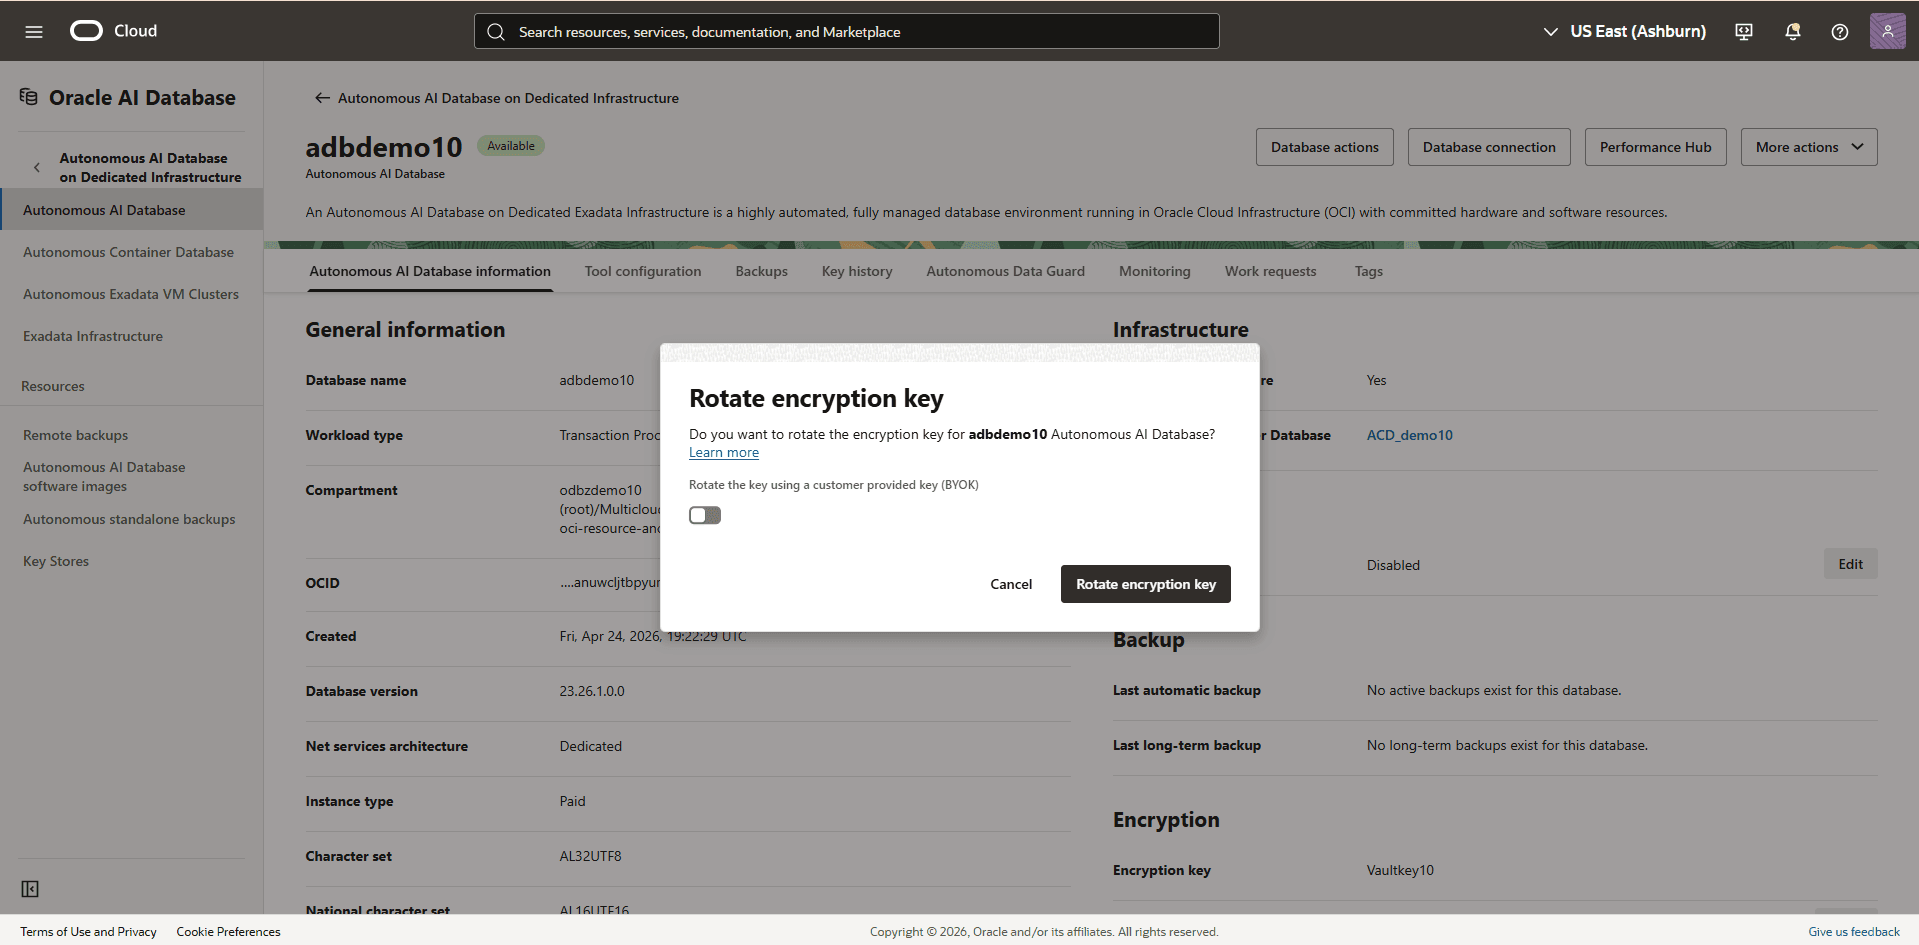Open Autonomous AI Database software images

tap(104, 477)
